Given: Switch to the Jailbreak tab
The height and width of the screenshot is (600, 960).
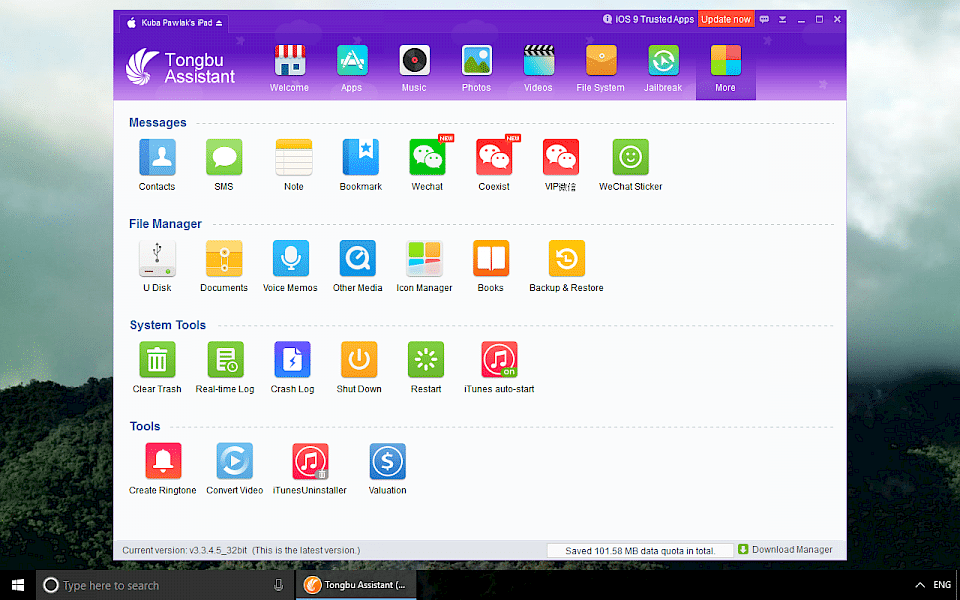Looking at the screenshot, I should 663,69.
